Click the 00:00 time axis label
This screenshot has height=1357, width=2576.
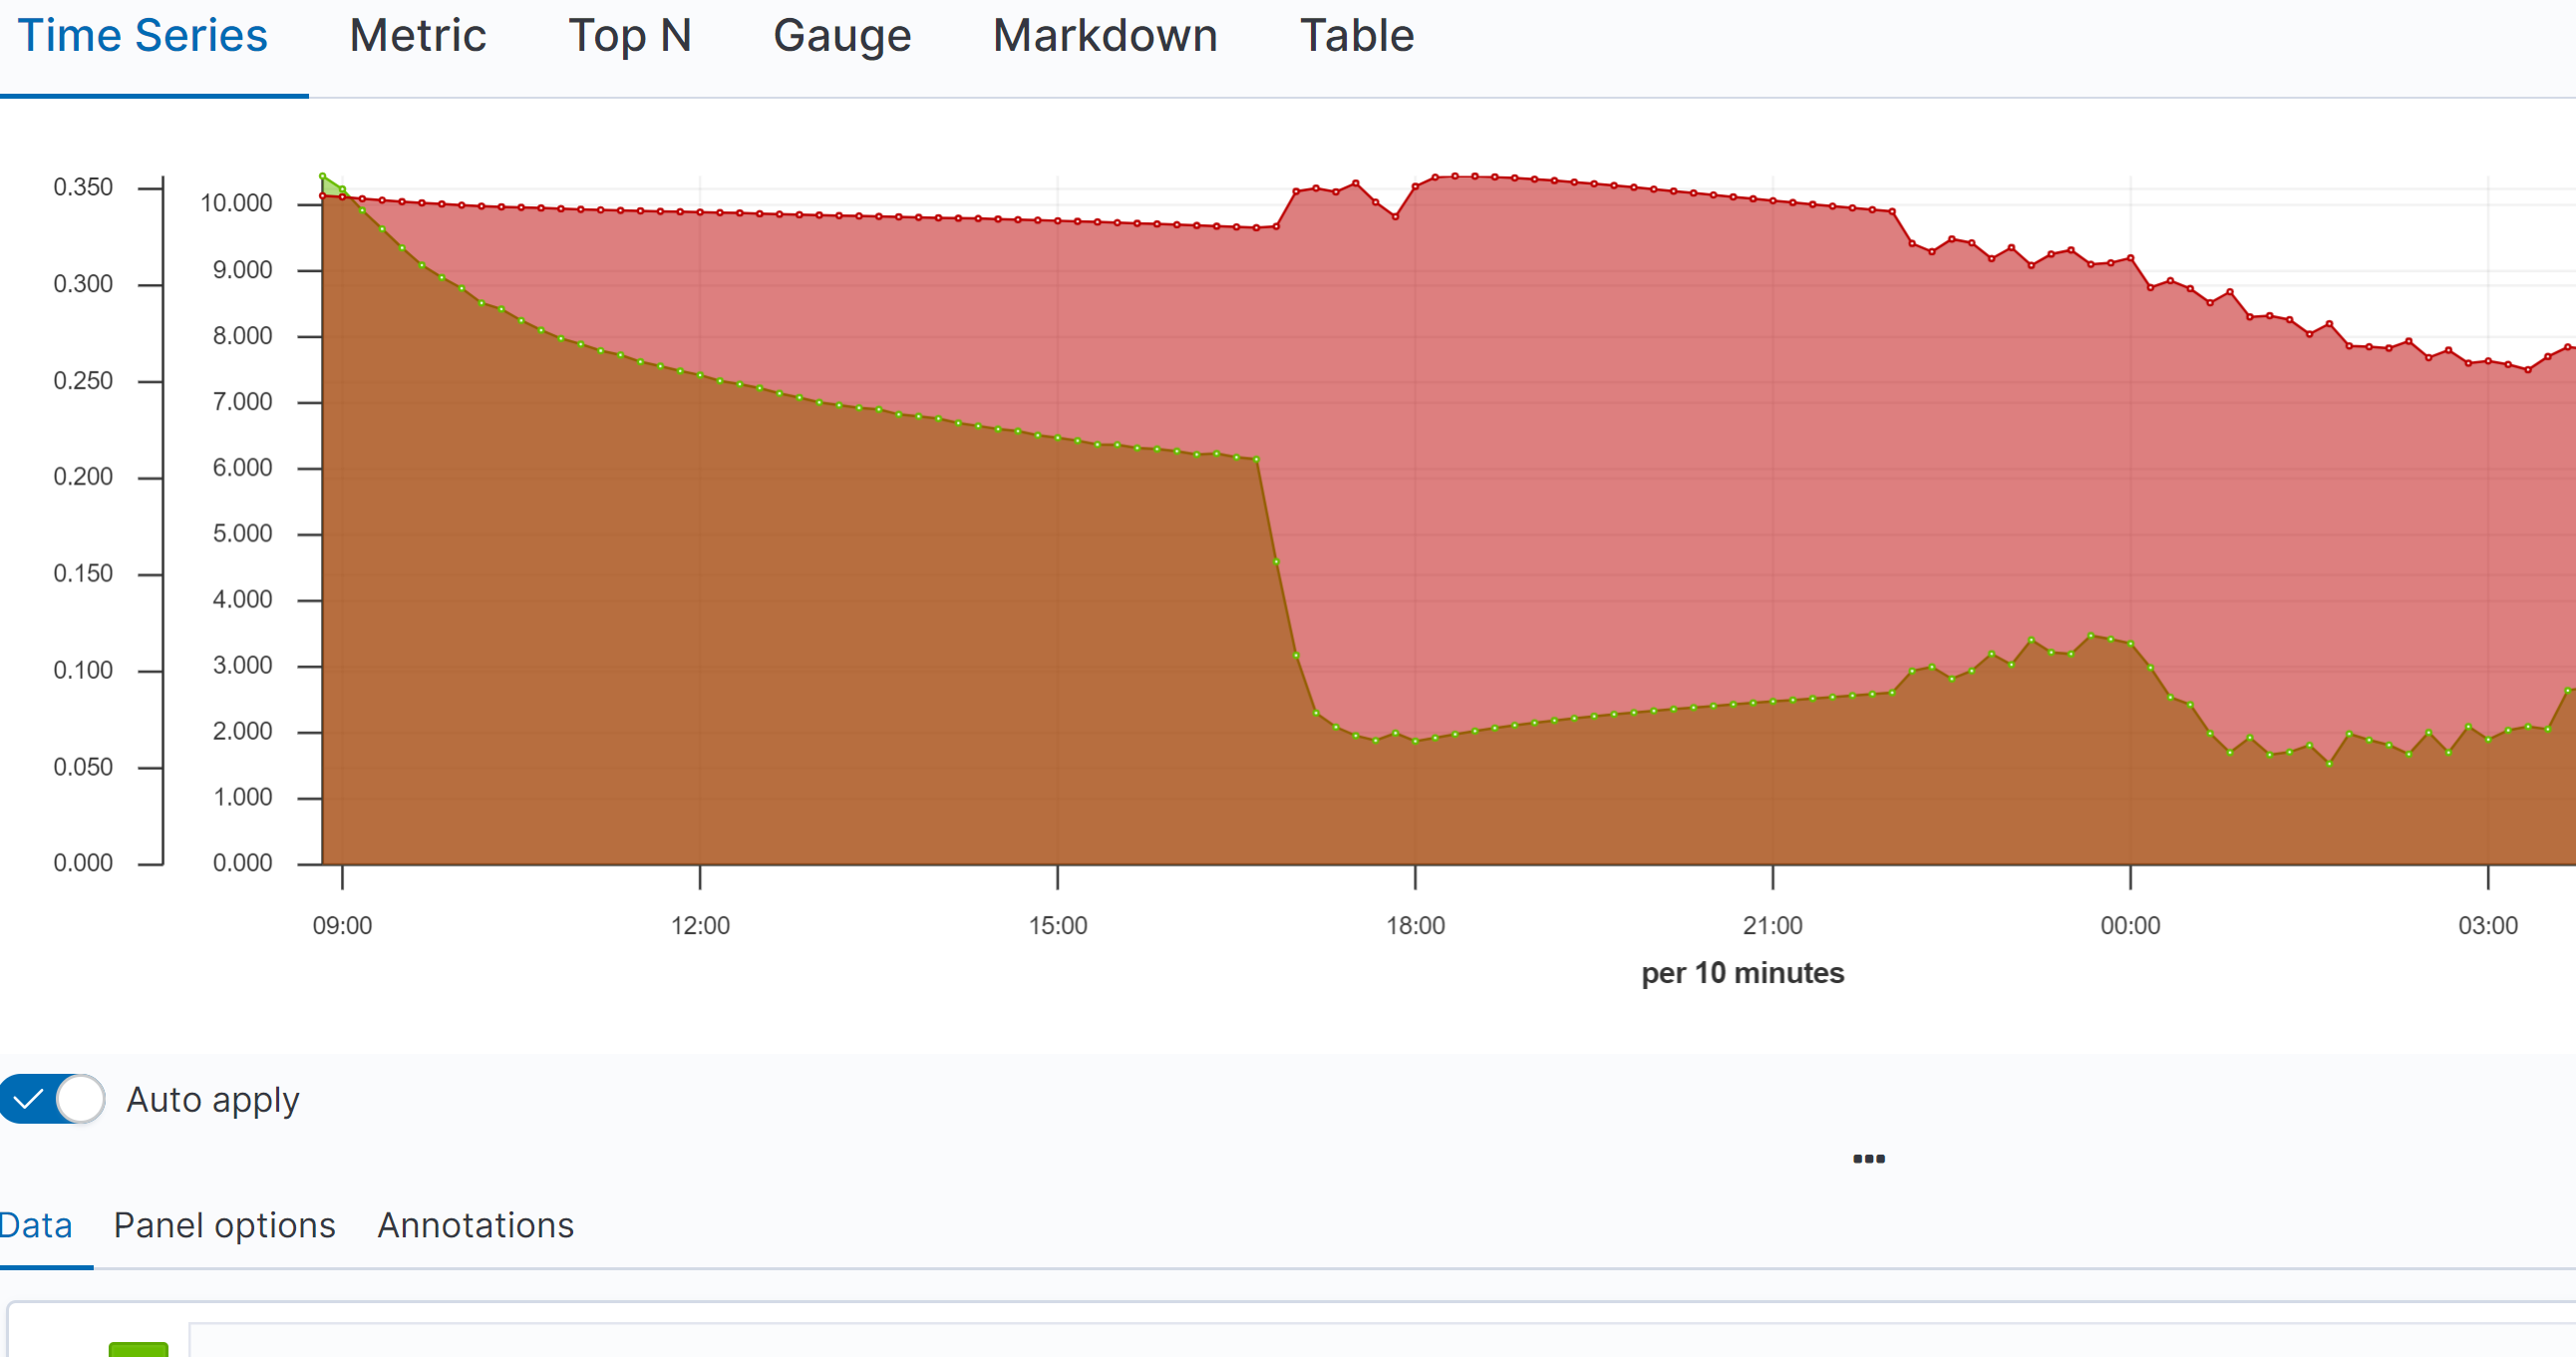pos(2129,926)
